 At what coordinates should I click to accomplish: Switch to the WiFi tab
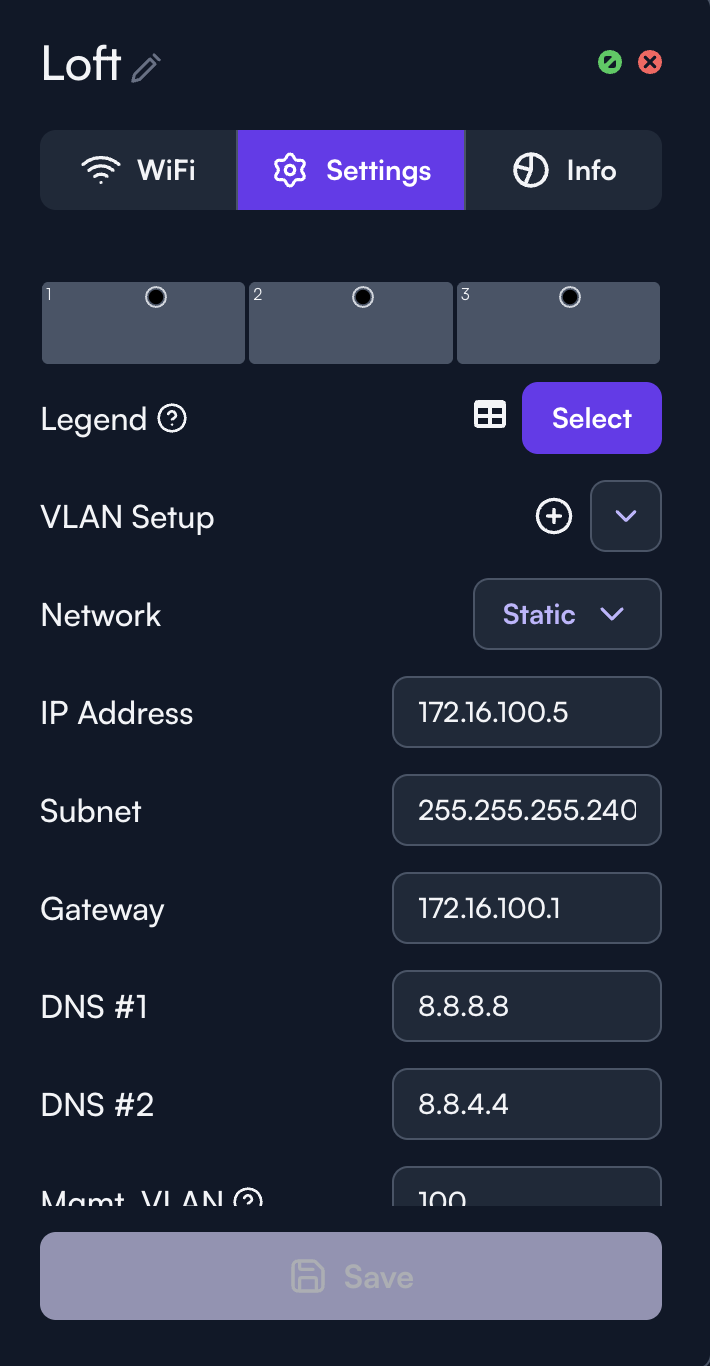[138, 170]
